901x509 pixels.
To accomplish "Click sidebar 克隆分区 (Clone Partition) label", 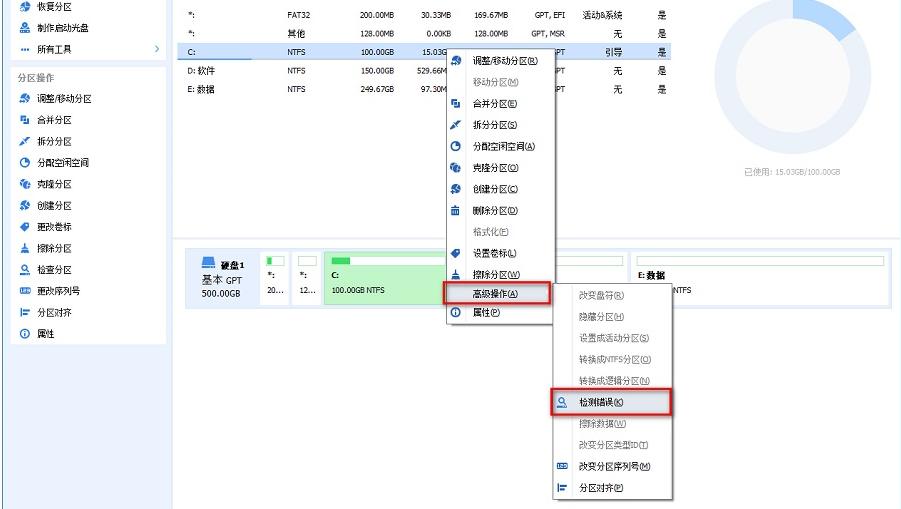I will (54, 184).
